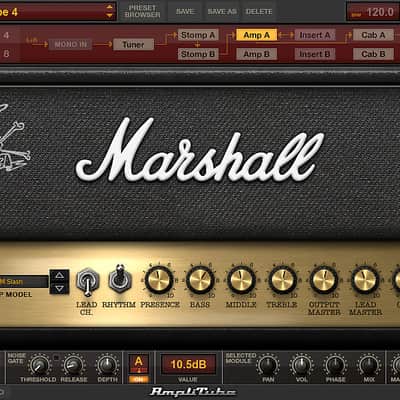Select next amp model with down arrow

pos(59,288)
